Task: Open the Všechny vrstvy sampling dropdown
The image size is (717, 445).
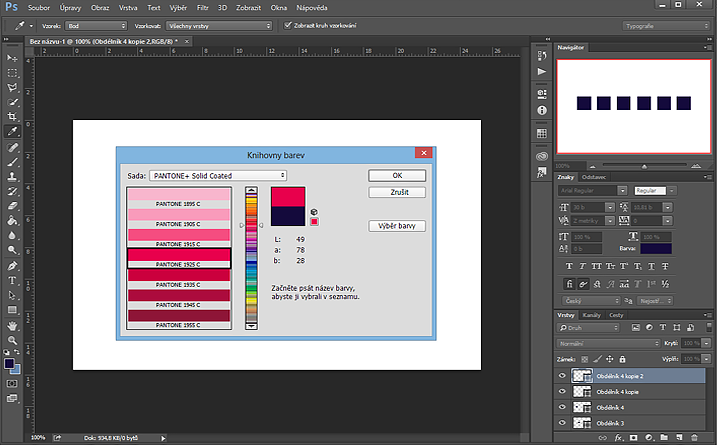Action: tap(219, 26)
